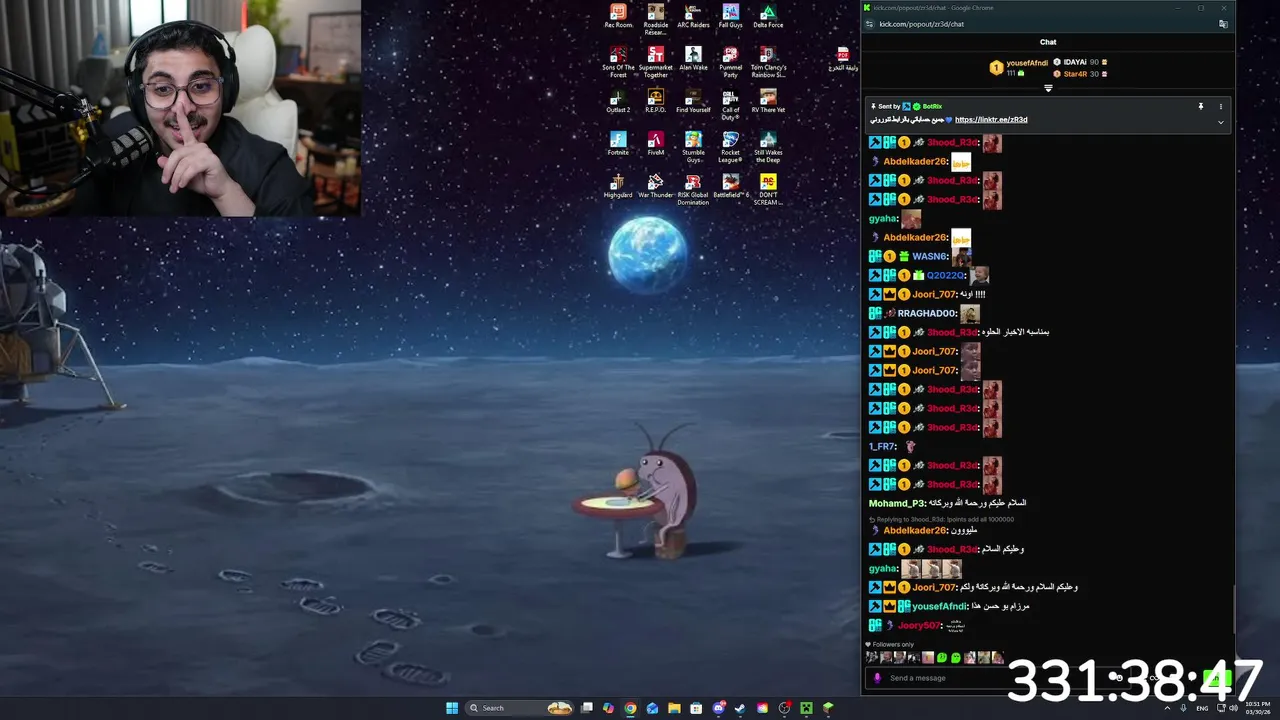The width and height of the screenshot is (1280, 720).
Task: Open the R.E.P.O. desktop shortcut
Action: point(656,101)
